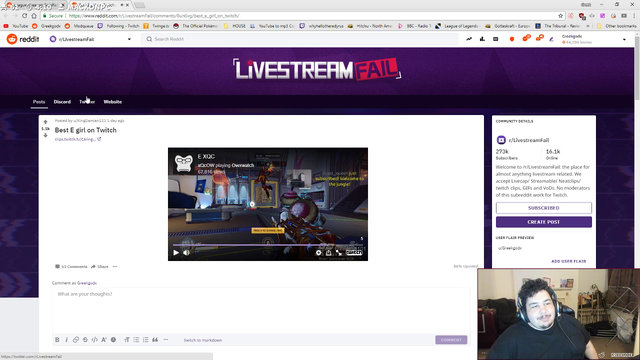
Task: Open the Twitter tab
Action: tap(87, 102)
